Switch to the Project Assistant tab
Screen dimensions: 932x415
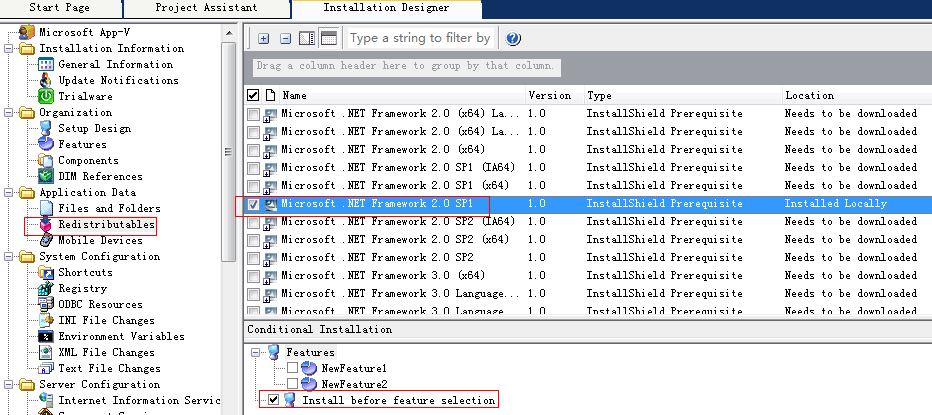point(207,8)
